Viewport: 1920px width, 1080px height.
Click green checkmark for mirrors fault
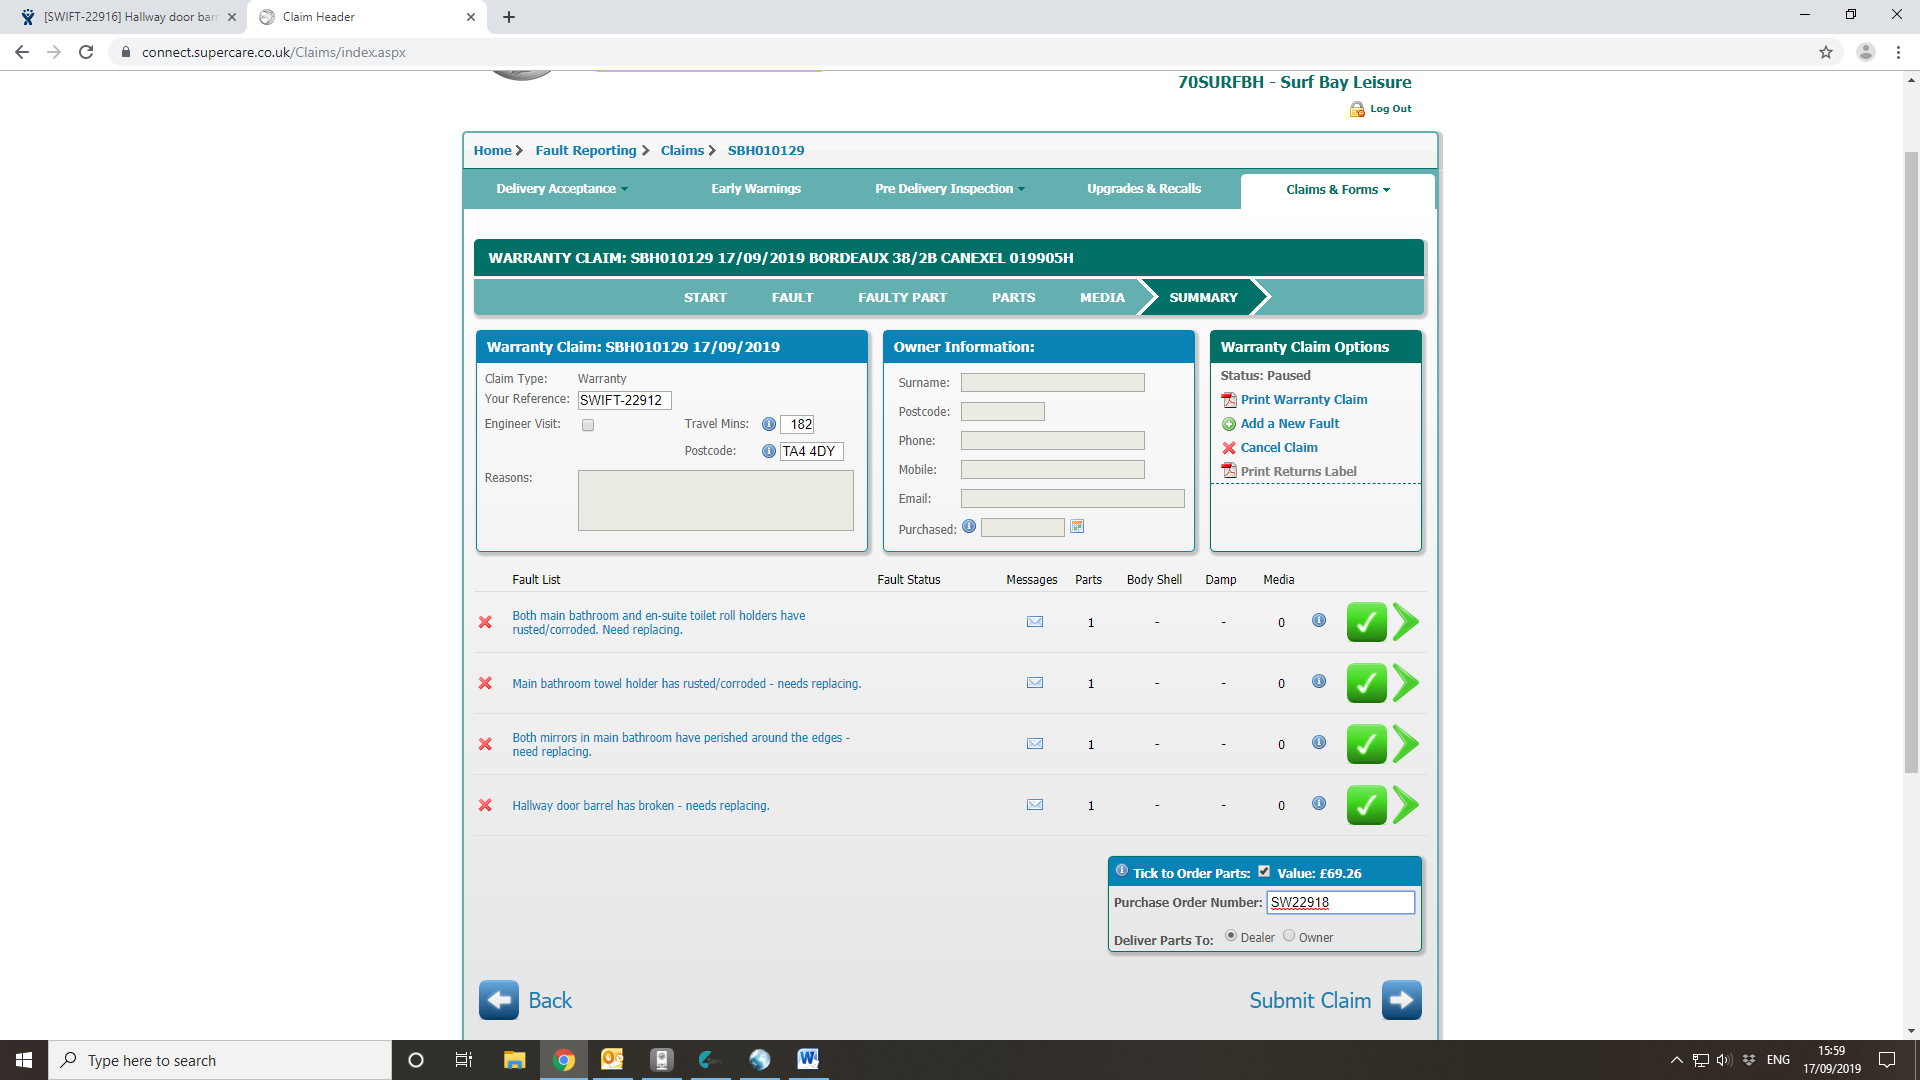[1366, 744]
